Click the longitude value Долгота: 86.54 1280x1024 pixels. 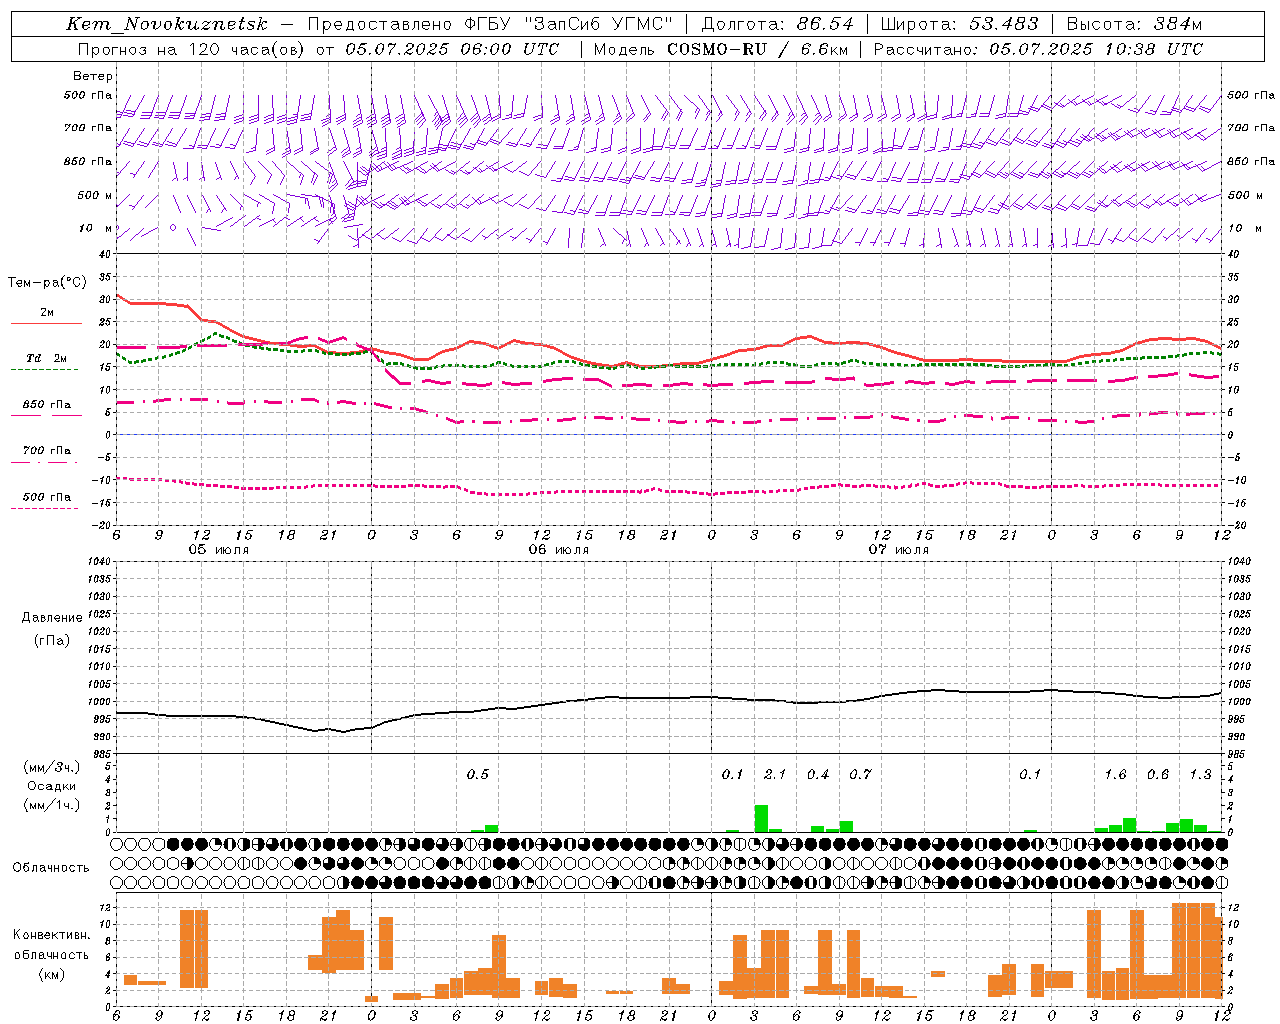tap(777, 24)
